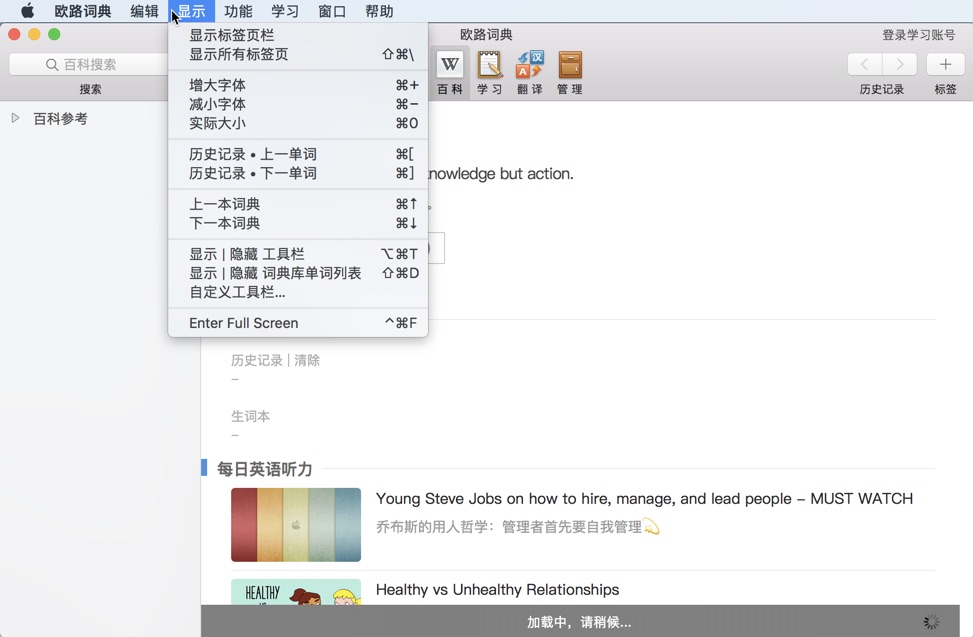Open Young Steve Jobs video thumbnail
973x637 pixels.
[x=296, y=525]
